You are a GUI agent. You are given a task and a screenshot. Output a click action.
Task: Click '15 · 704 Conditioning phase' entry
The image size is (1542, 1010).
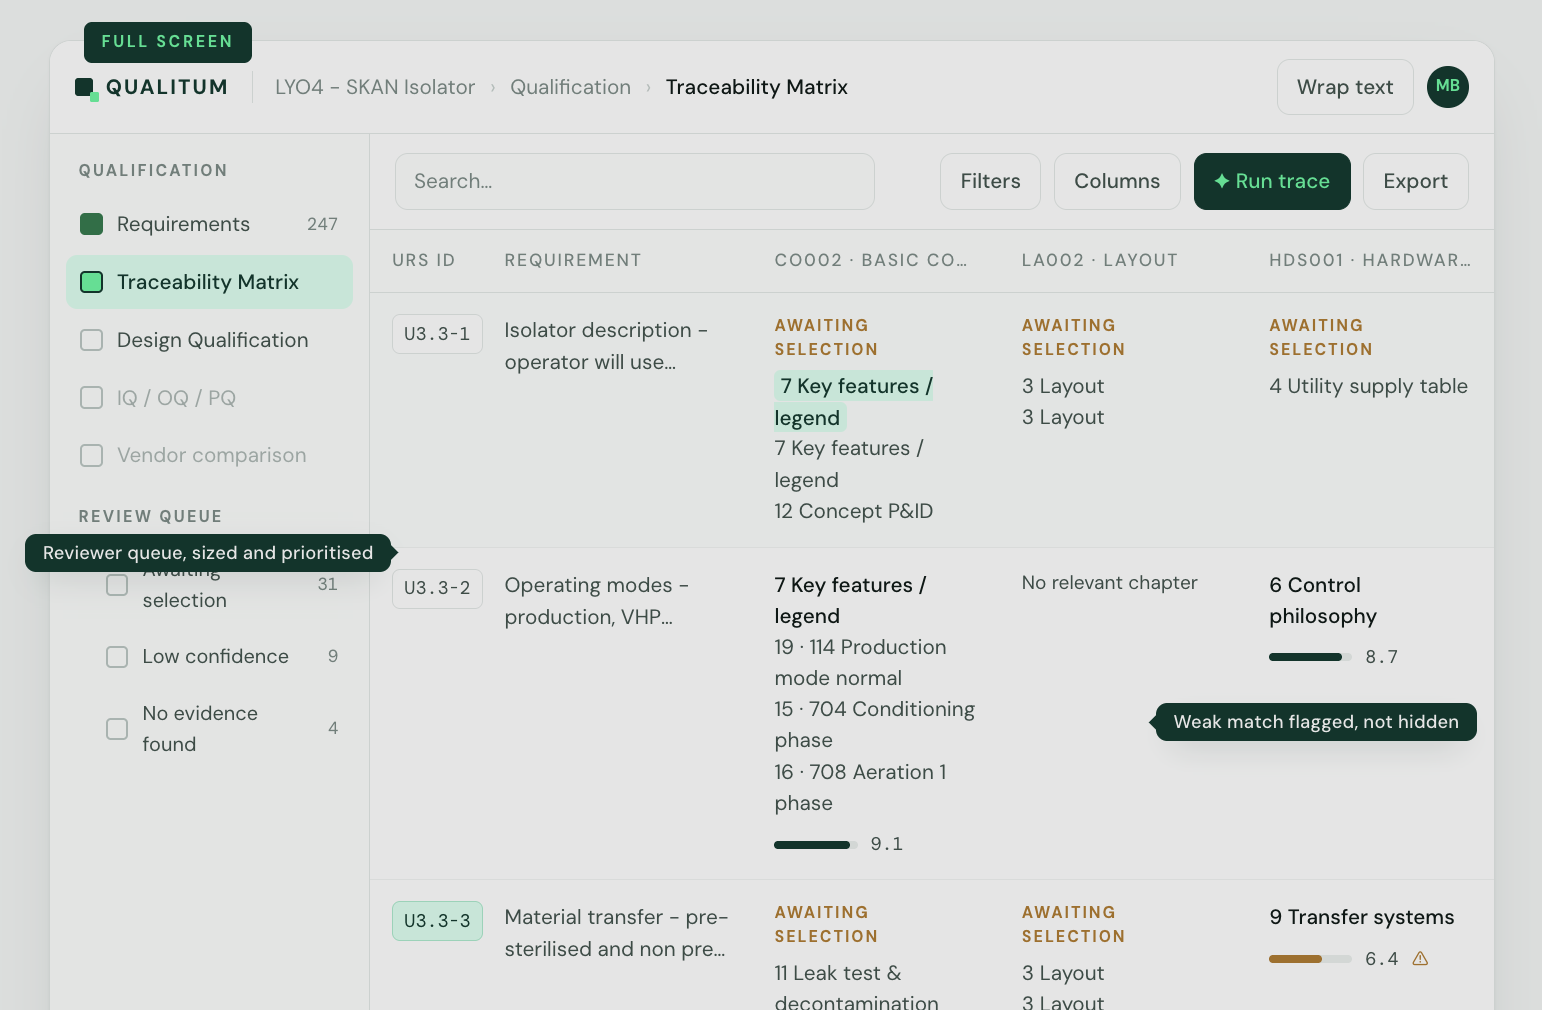coord(874,725)
